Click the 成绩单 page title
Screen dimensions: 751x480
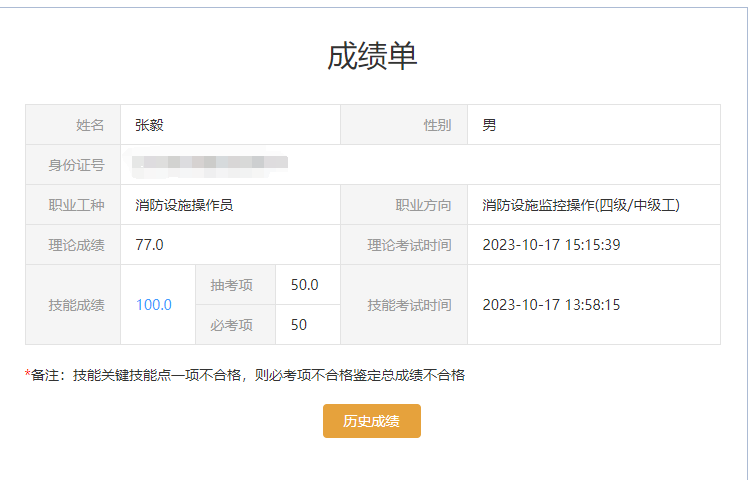(x=372, y=56)
